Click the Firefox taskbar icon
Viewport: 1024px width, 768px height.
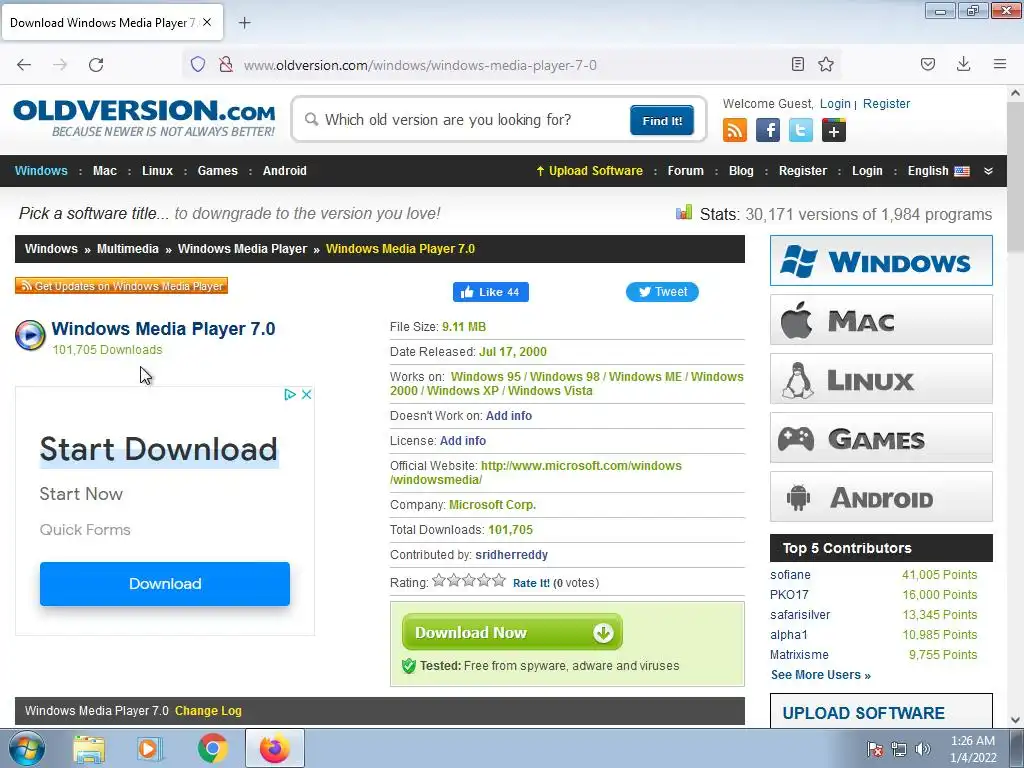click(x=275, y=748)
